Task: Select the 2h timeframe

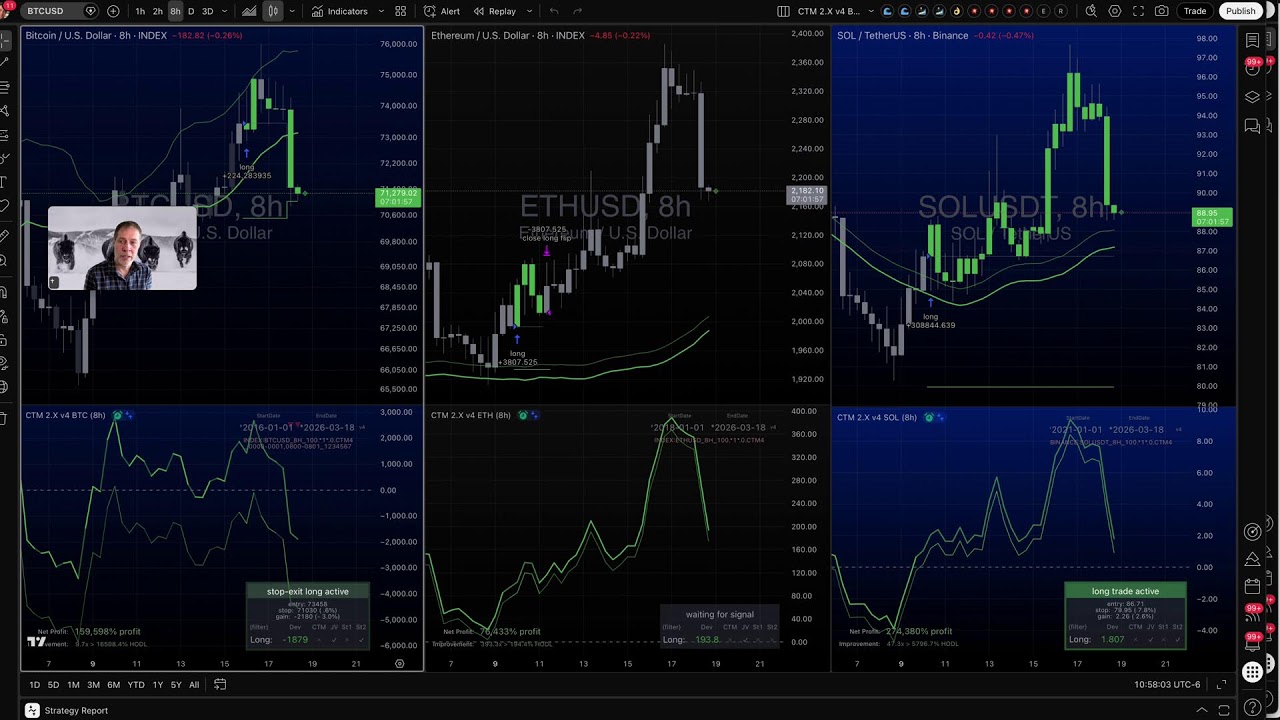Action: pos(158,11)
